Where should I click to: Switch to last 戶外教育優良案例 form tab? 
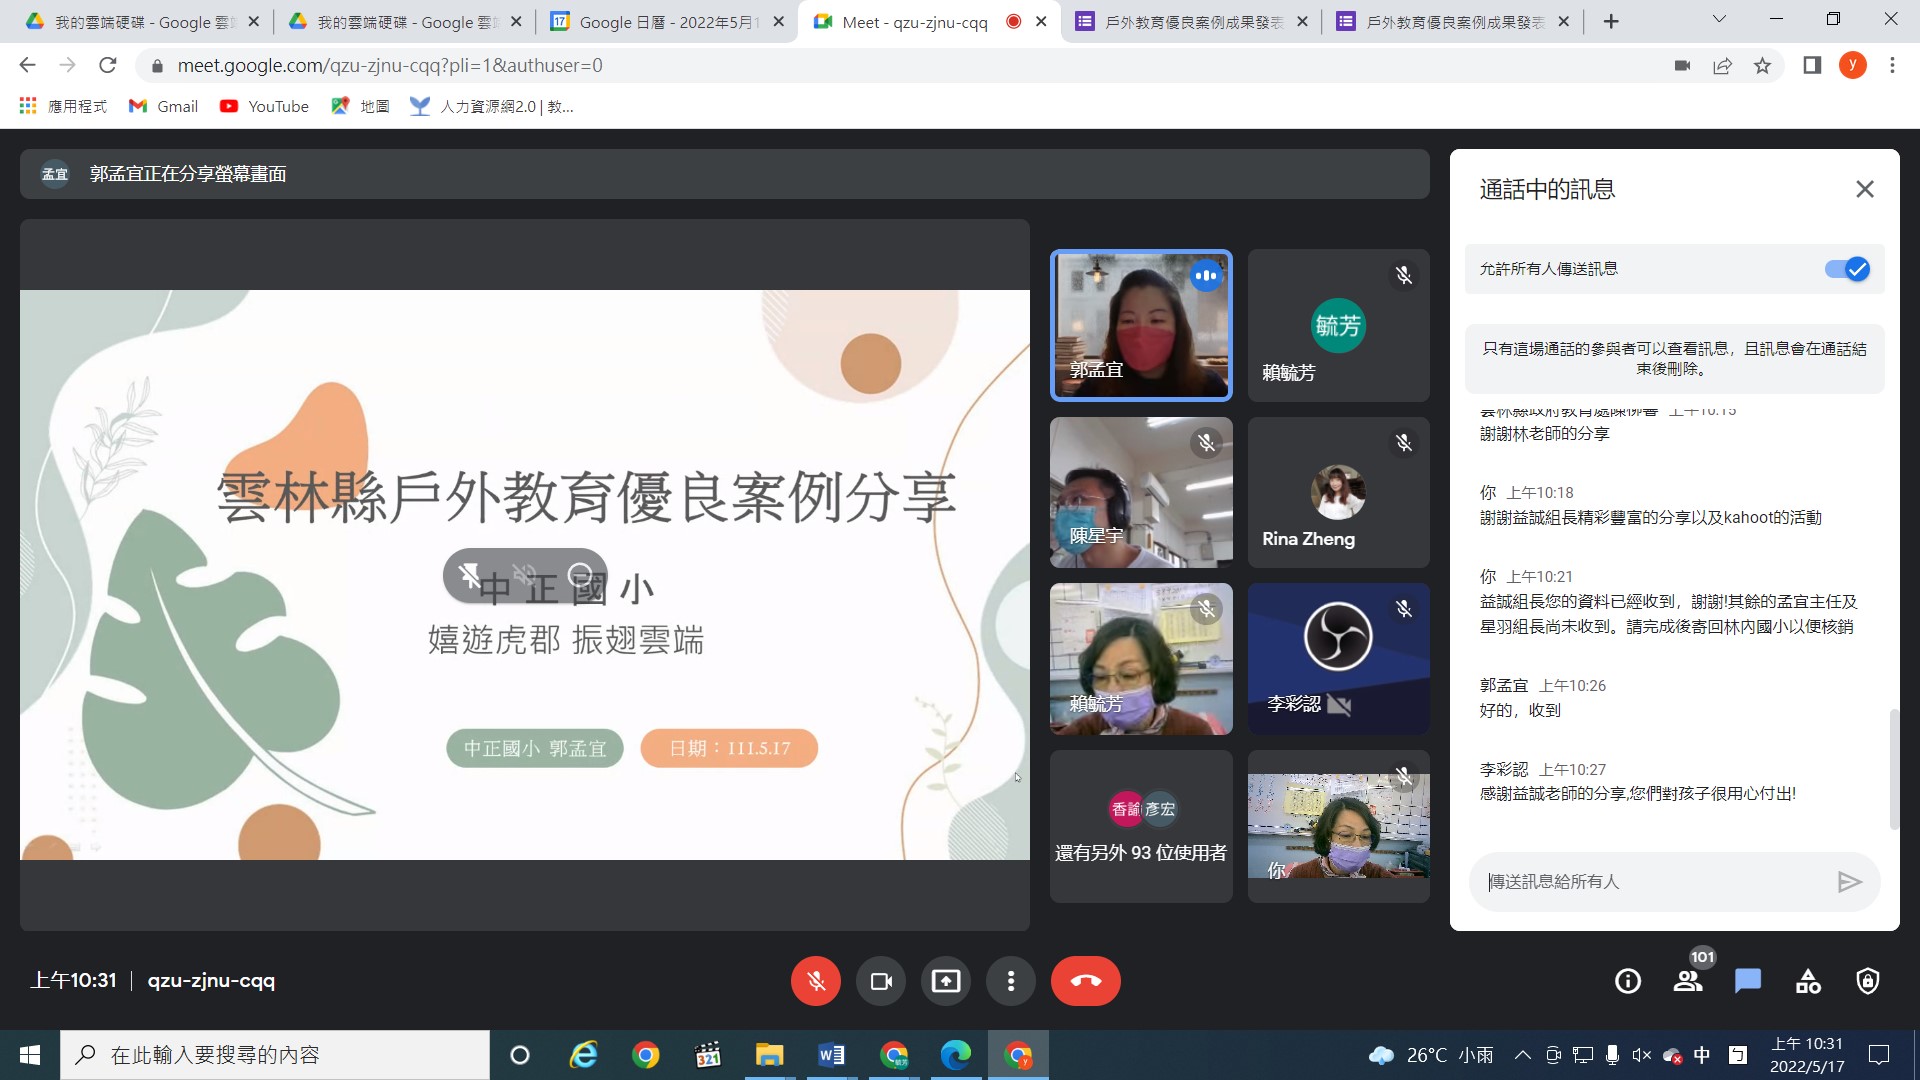coord(1453,21)
